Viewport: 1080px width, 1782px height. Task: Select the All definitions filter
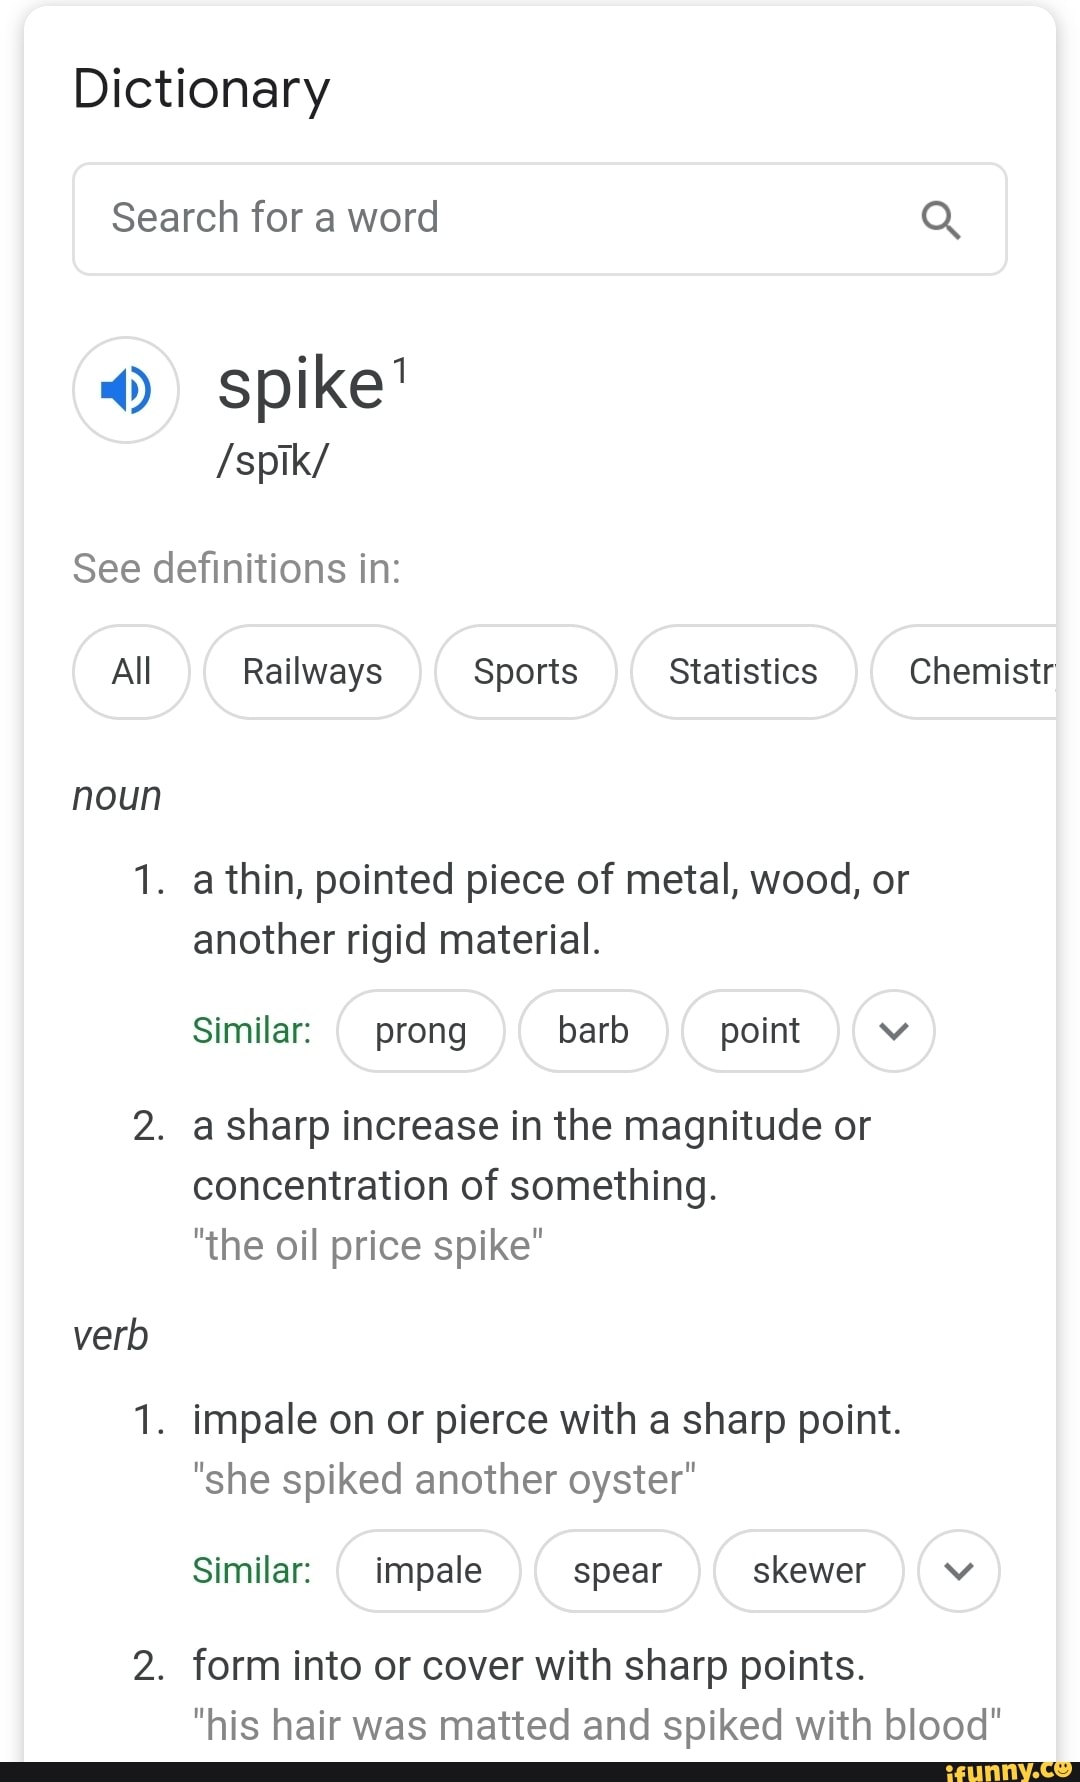coord(131,672)
